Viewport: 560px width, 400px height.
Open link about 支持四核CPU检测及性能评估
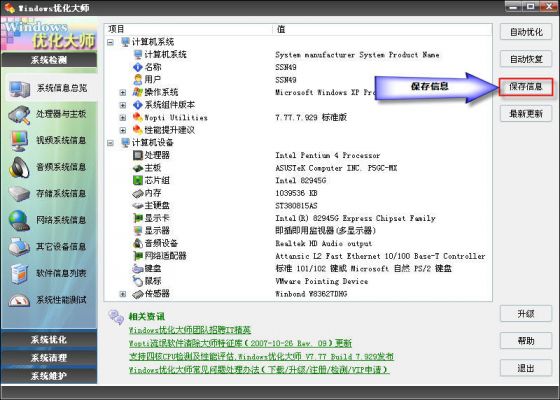tap(261, 356)
